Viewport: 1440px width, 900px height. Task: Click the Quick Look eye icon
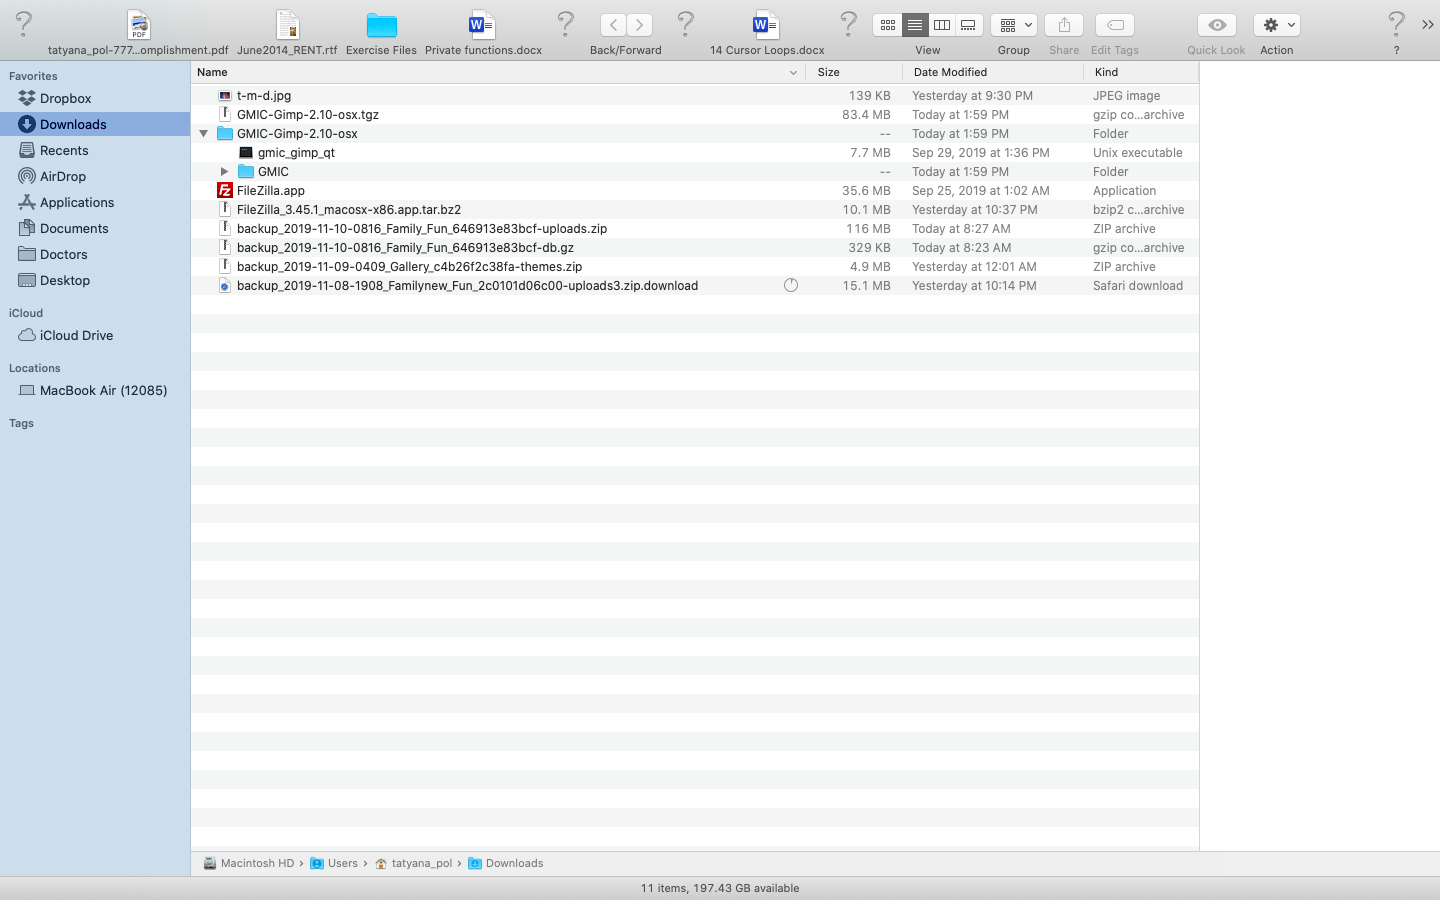click(x=1216, y=25)
